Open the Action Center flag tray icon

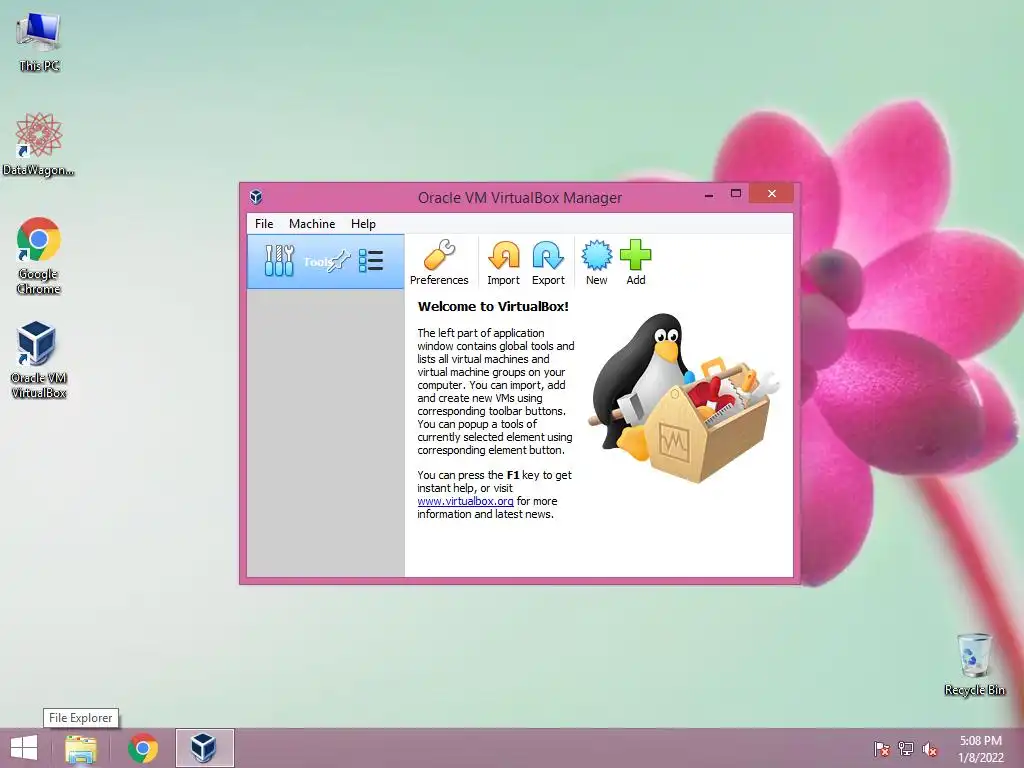pos(882,749)
